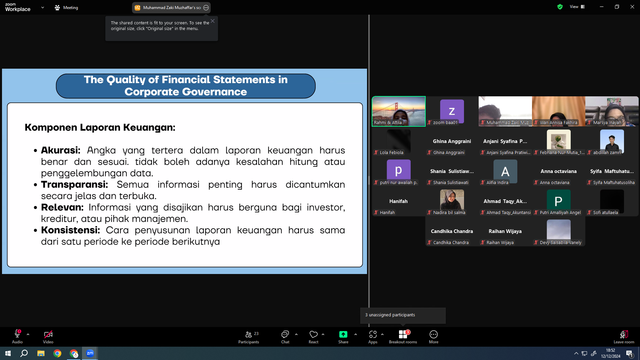
Task: Select the Muhammad Zaki video tile
Action: pos(505,111)
